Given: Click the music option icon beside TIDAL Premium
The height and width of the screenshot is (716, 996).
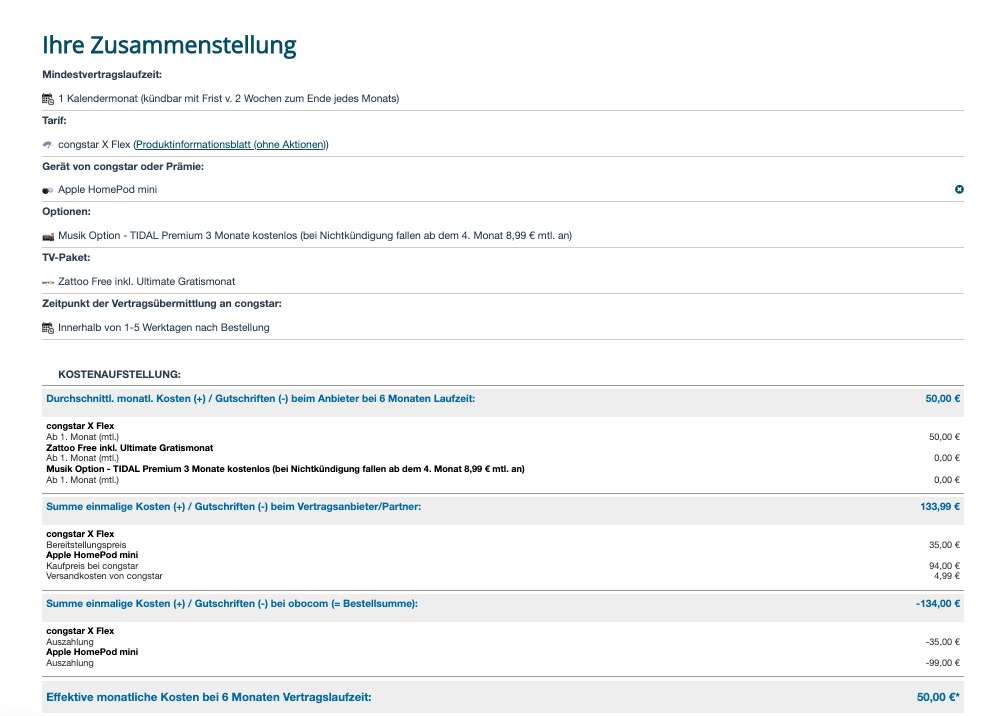Looking at the screenshot, I should coord(48,236).
